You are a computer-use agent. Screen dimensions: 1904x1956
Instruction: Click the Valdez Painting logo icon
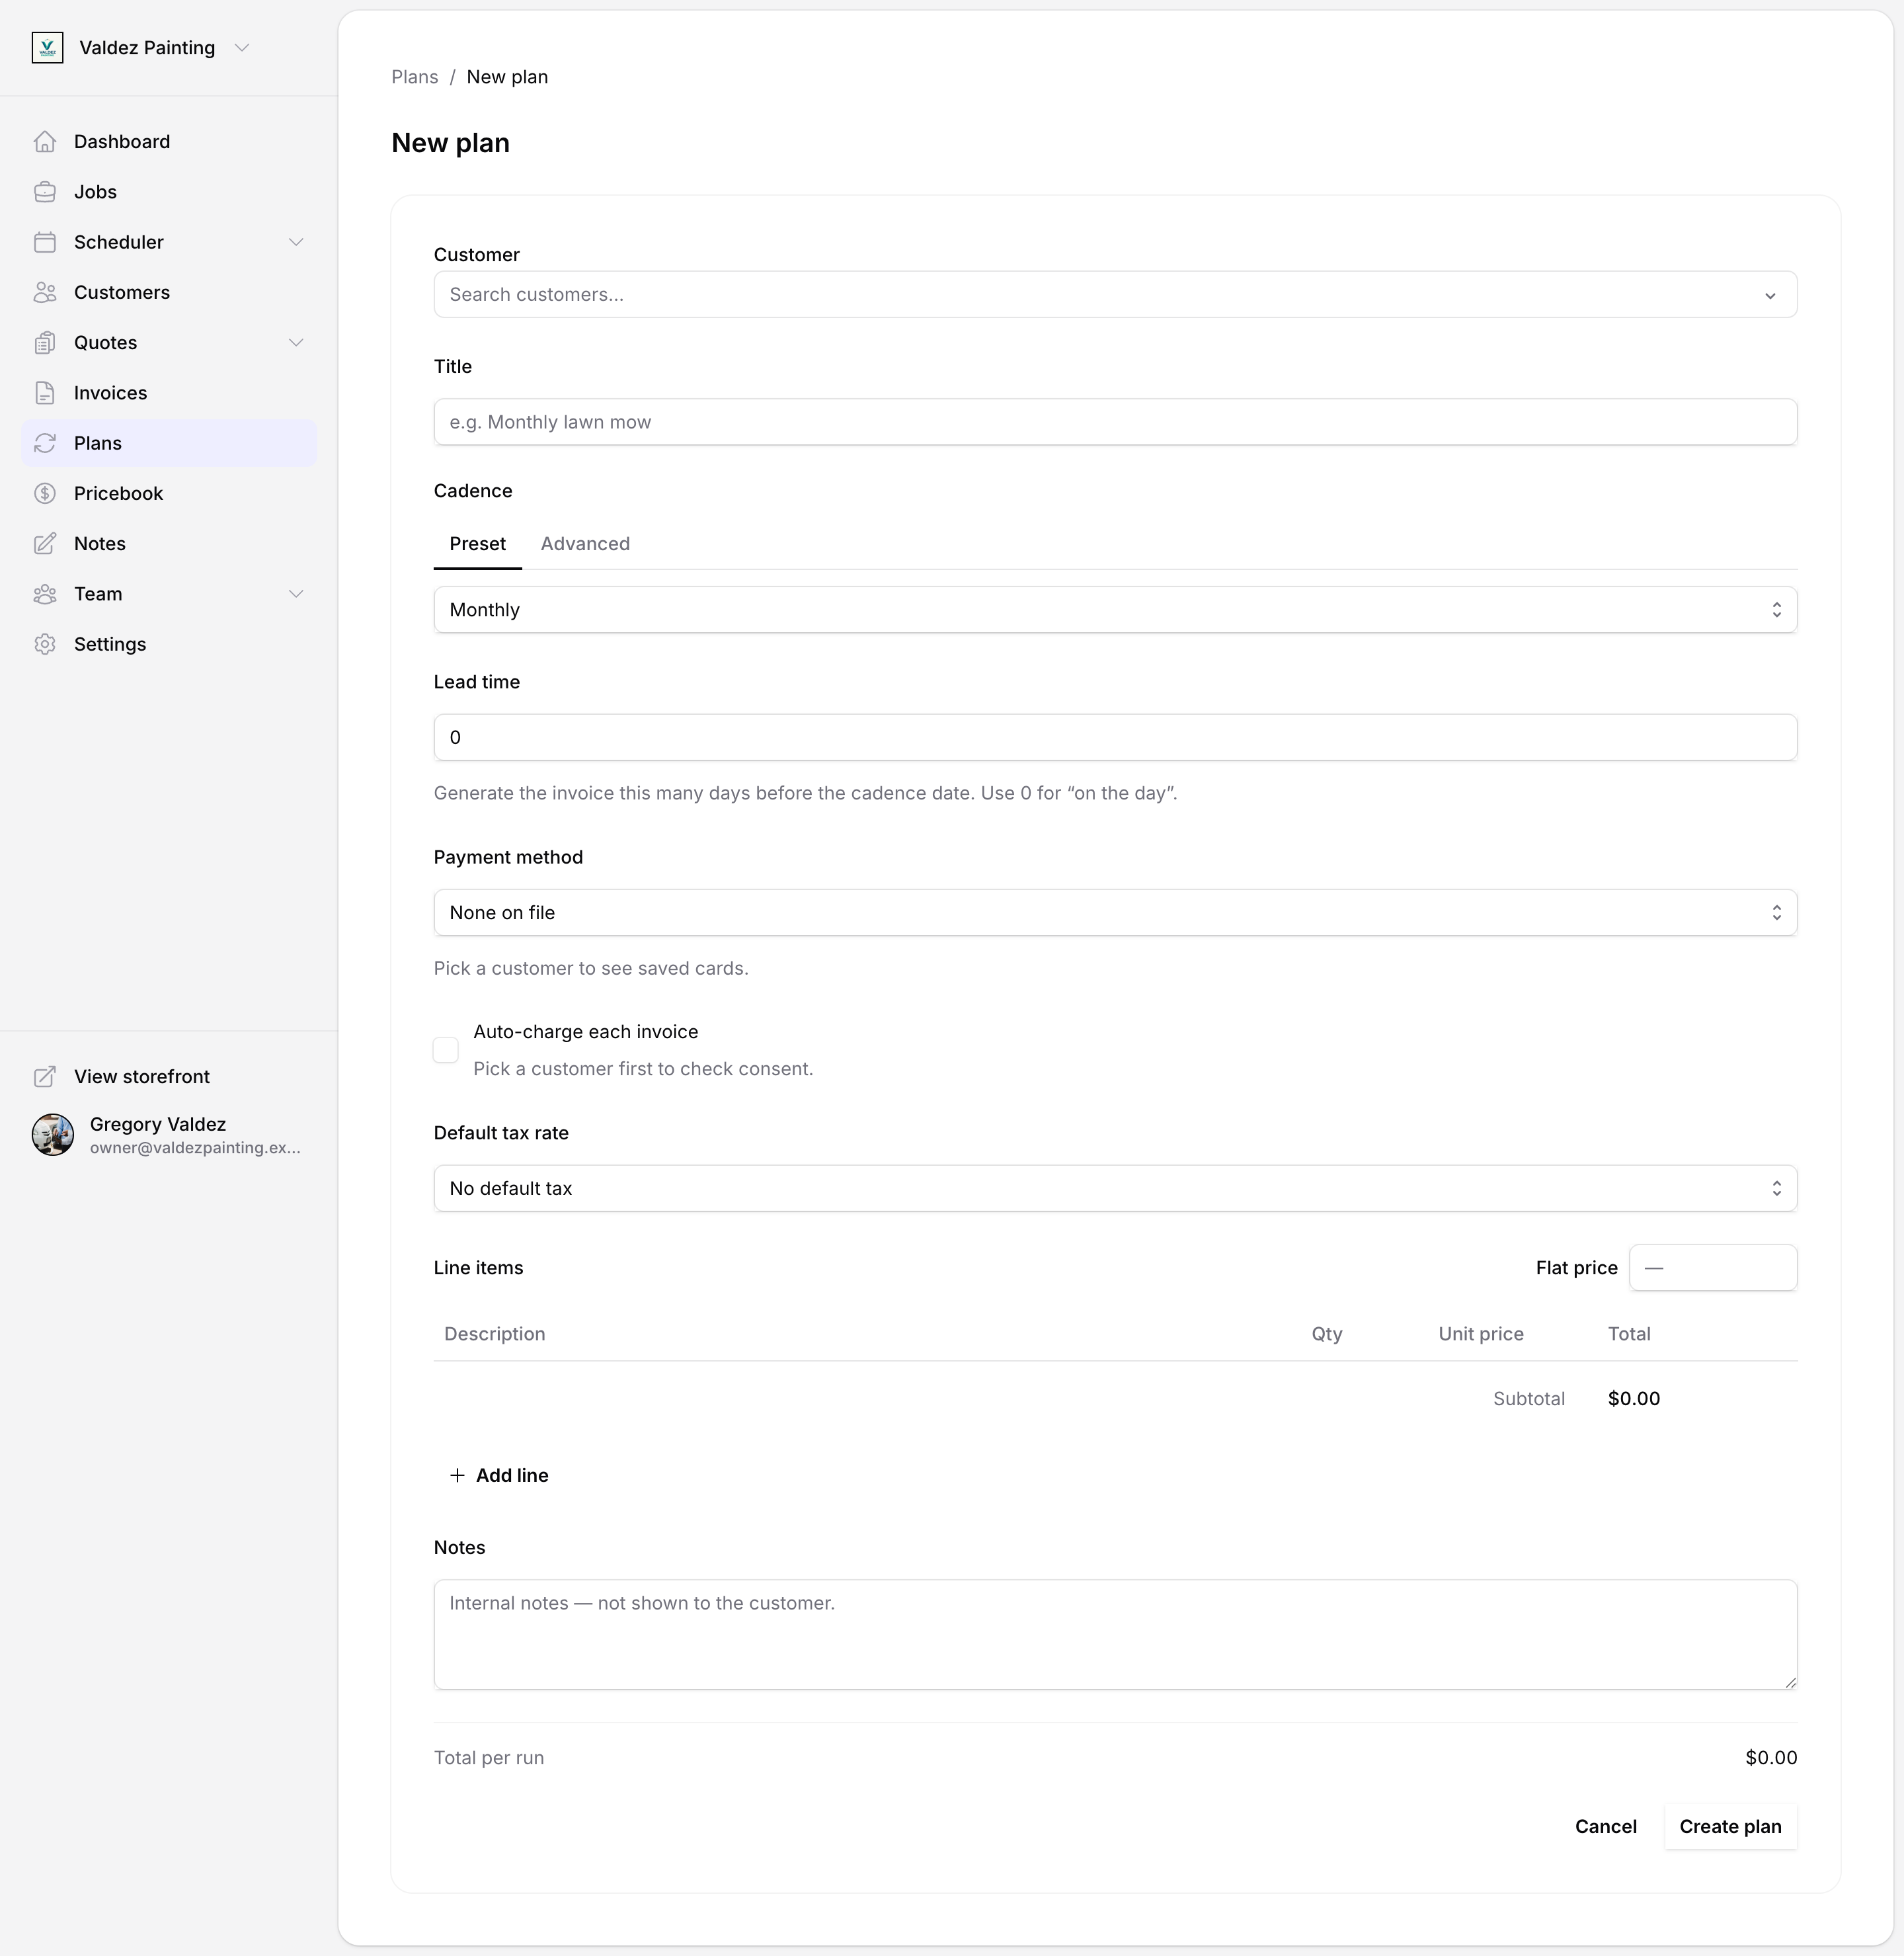pos(47,48)
